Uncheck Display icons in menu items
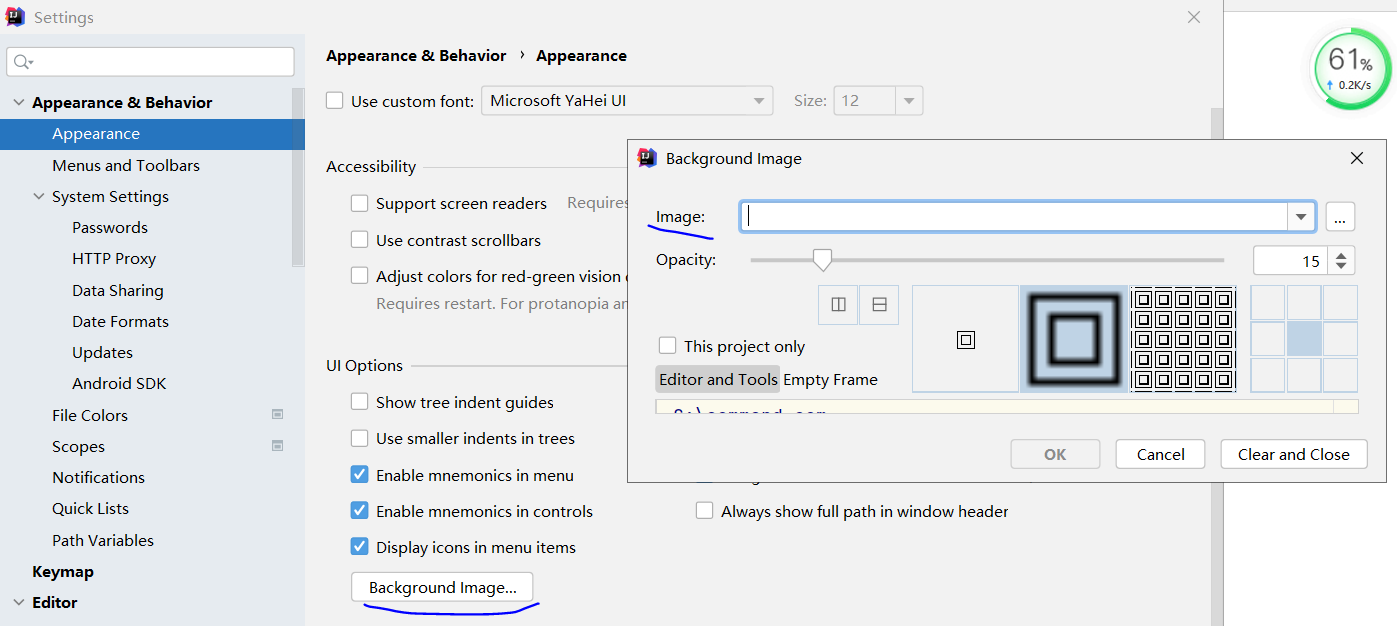1397x626 pixels. [x=360, y=547]
